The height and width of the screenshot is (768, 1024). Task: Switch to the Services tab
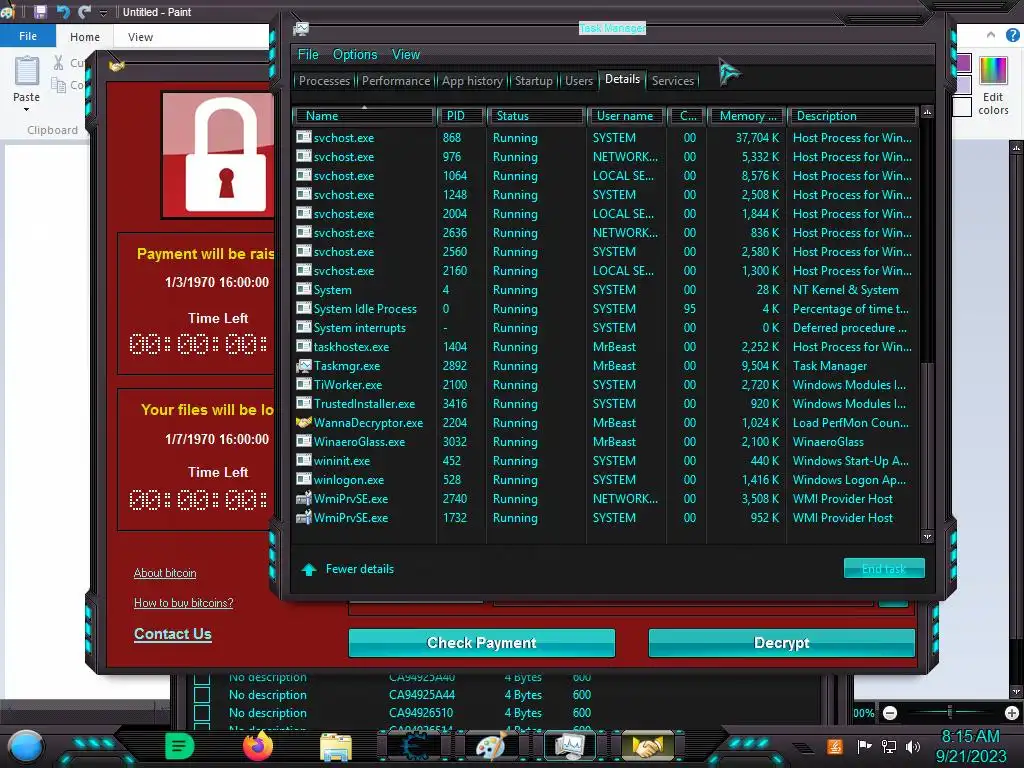[673, 81]
